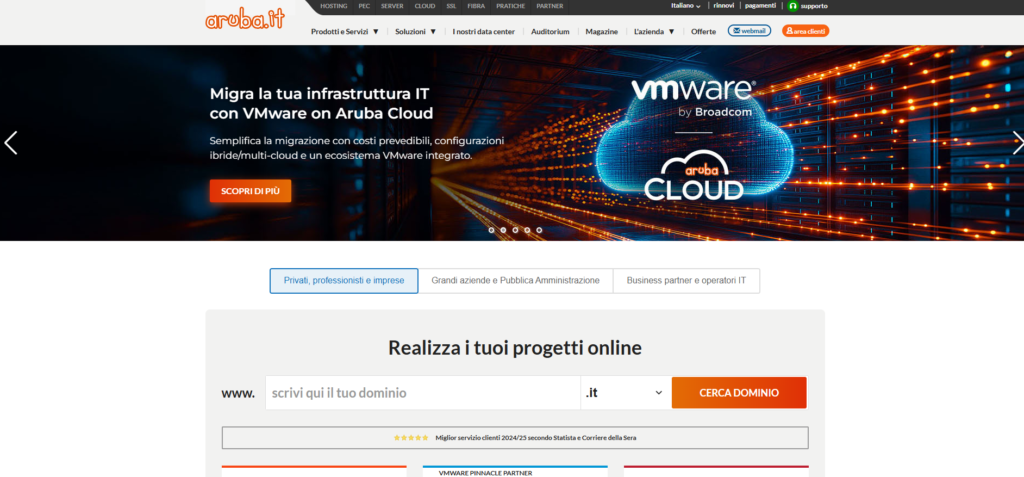The image size is (1024, 477).
Task: Focus the domain name search field
Action: [423, 393]
